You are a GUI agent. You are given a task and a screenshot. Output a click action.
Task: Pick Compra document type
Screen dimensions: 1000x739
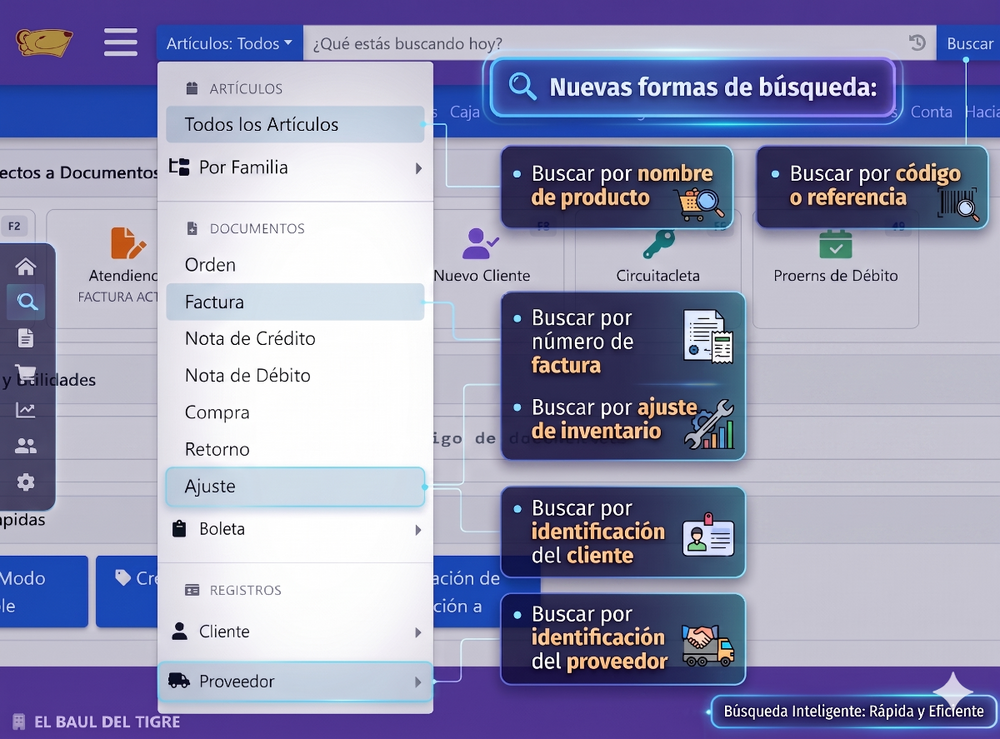pos(295,413)
